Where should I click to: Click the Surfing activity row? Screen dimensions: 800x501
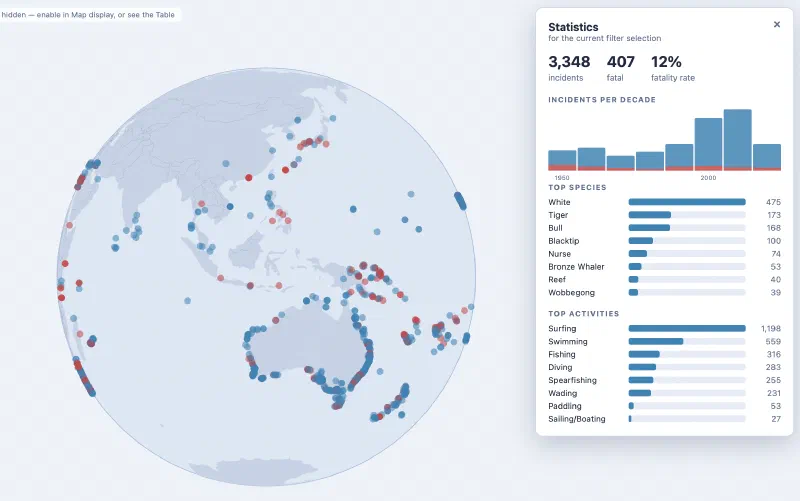pos(664,329)
